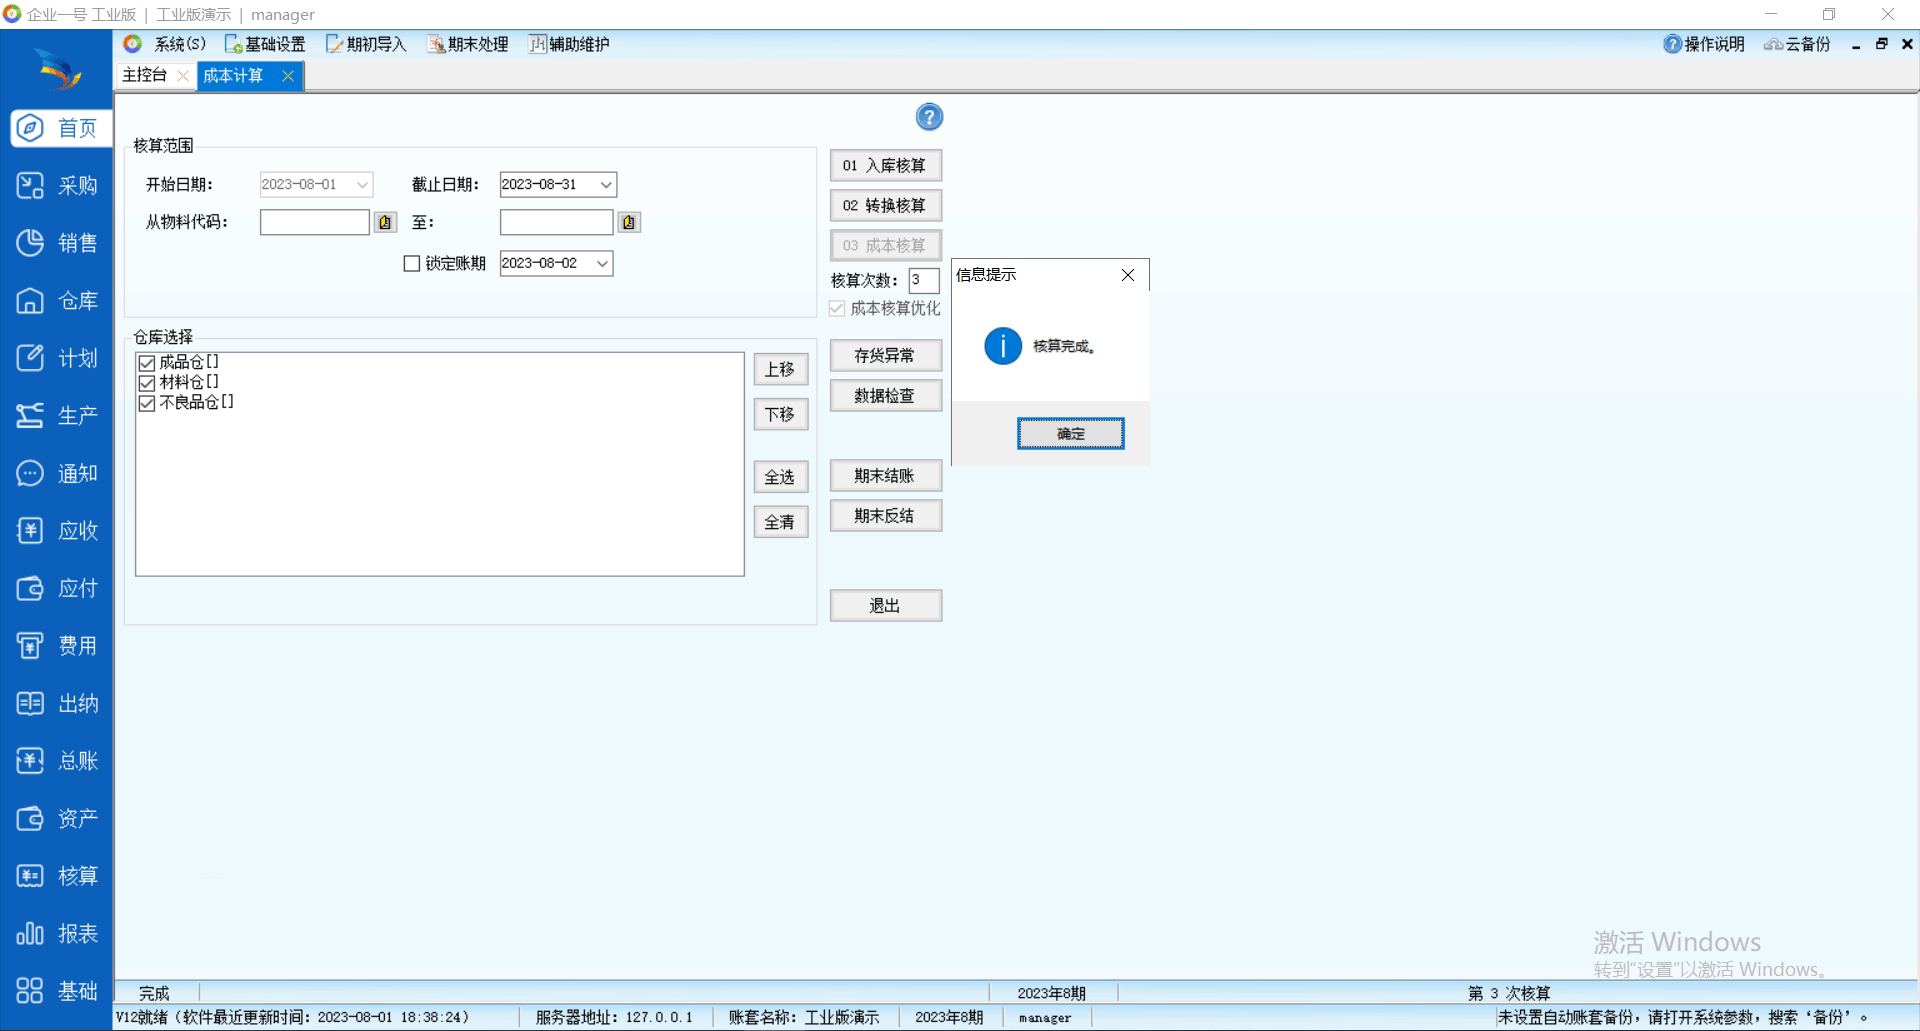Open the 期末处理 menu
This screenshot has width=1920, height=1031.
tap(468, 44)
